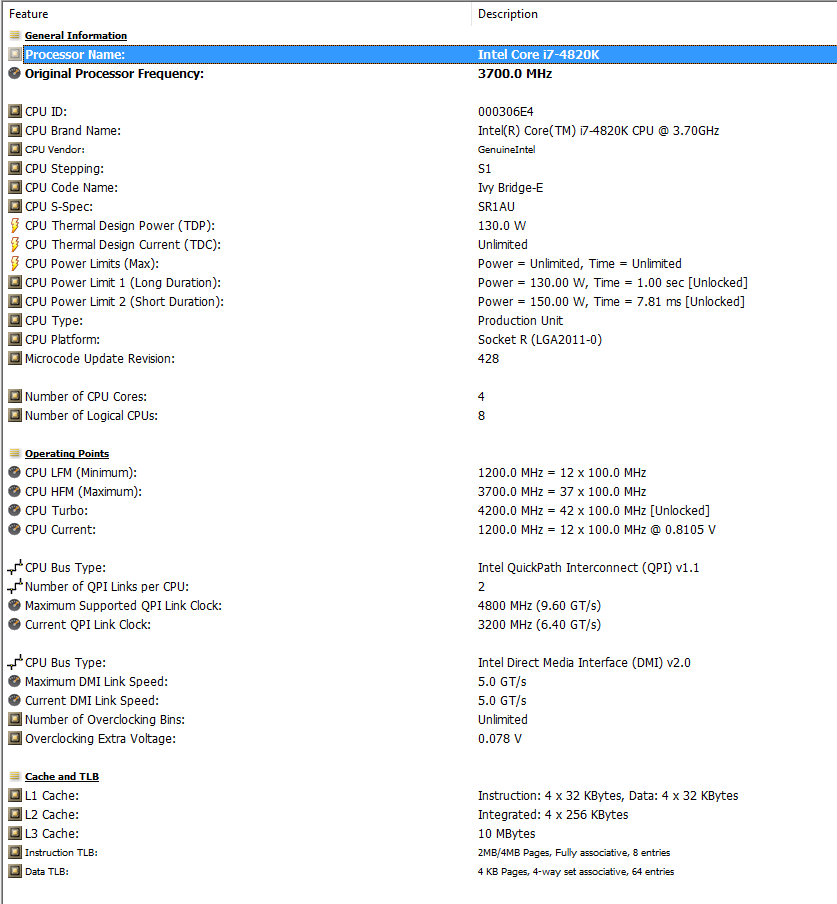The height and width of the screenshot is (904, 837).
Task: Click the chip icon beside L3 Cache
Action: (x=15, y=833)
